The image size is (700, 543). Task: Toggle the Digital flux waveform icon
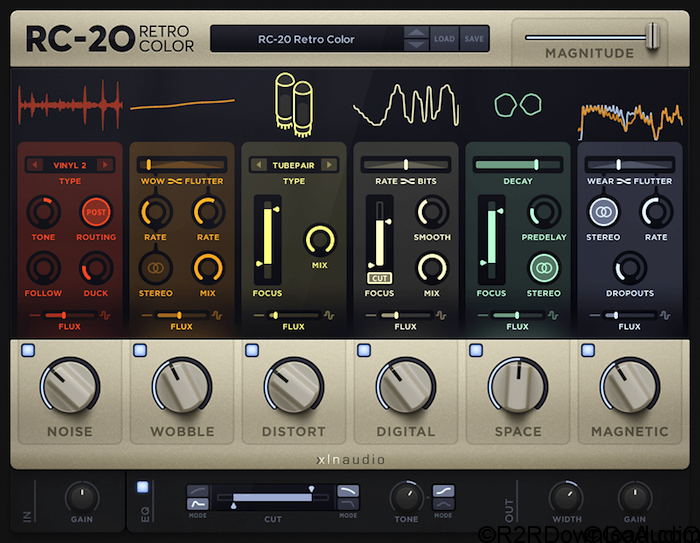441,315
